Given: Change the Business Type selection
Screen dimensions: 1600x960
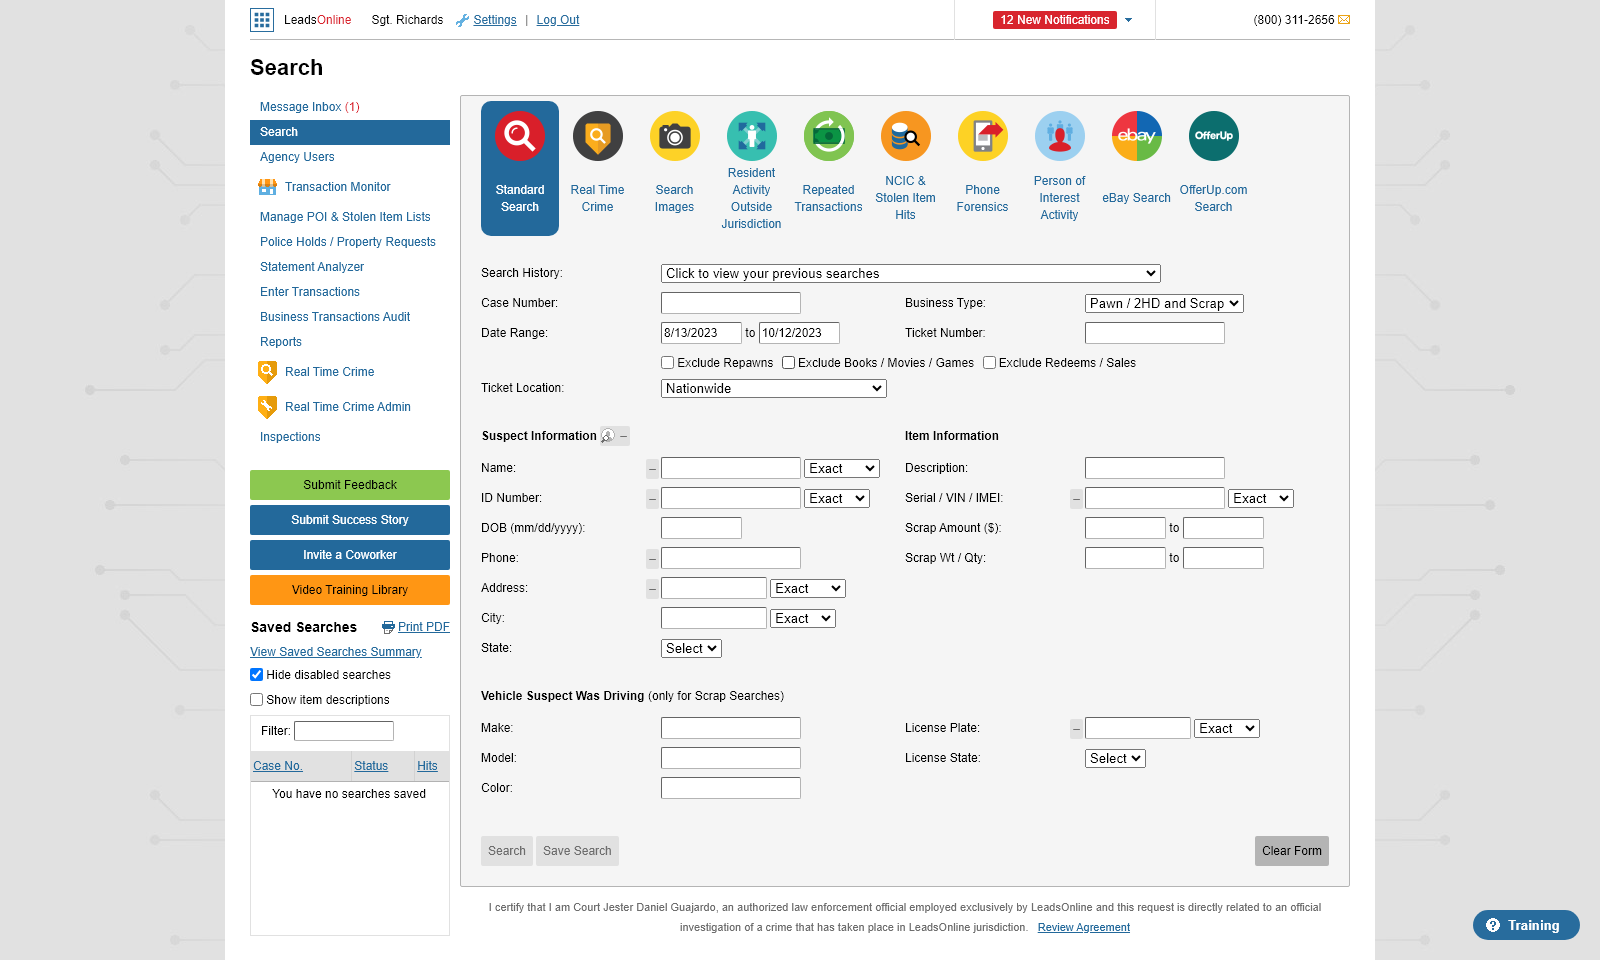Looking at the screenshot, I should click(x=1163, y=302).
